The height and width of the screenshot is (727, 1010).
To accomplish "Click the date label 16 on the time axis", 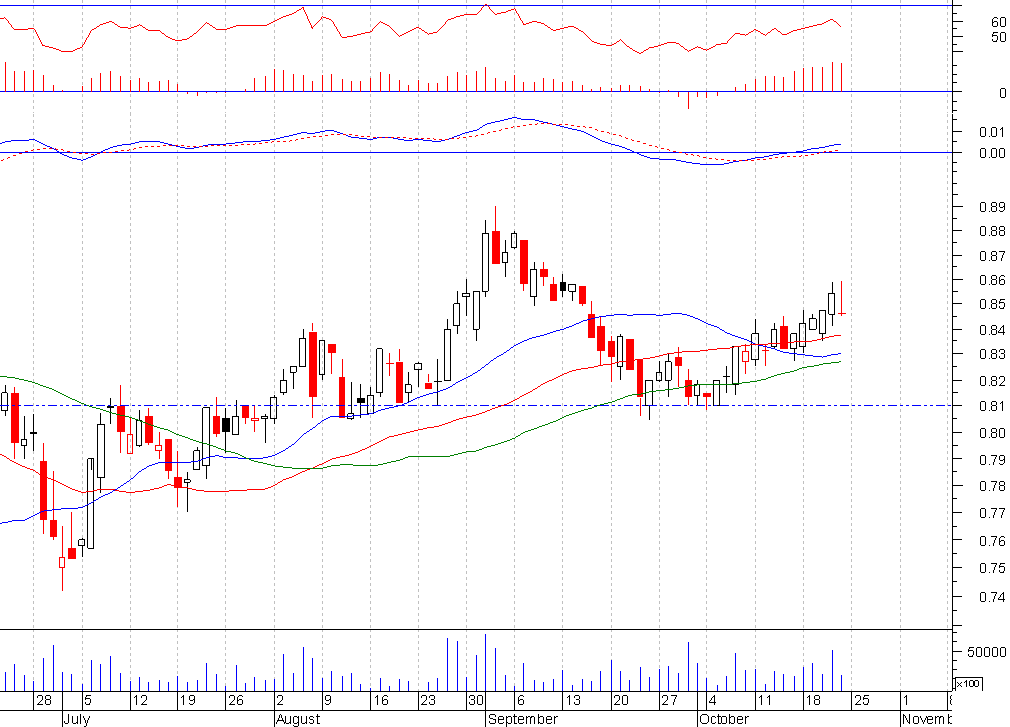I will coord(381,701).
